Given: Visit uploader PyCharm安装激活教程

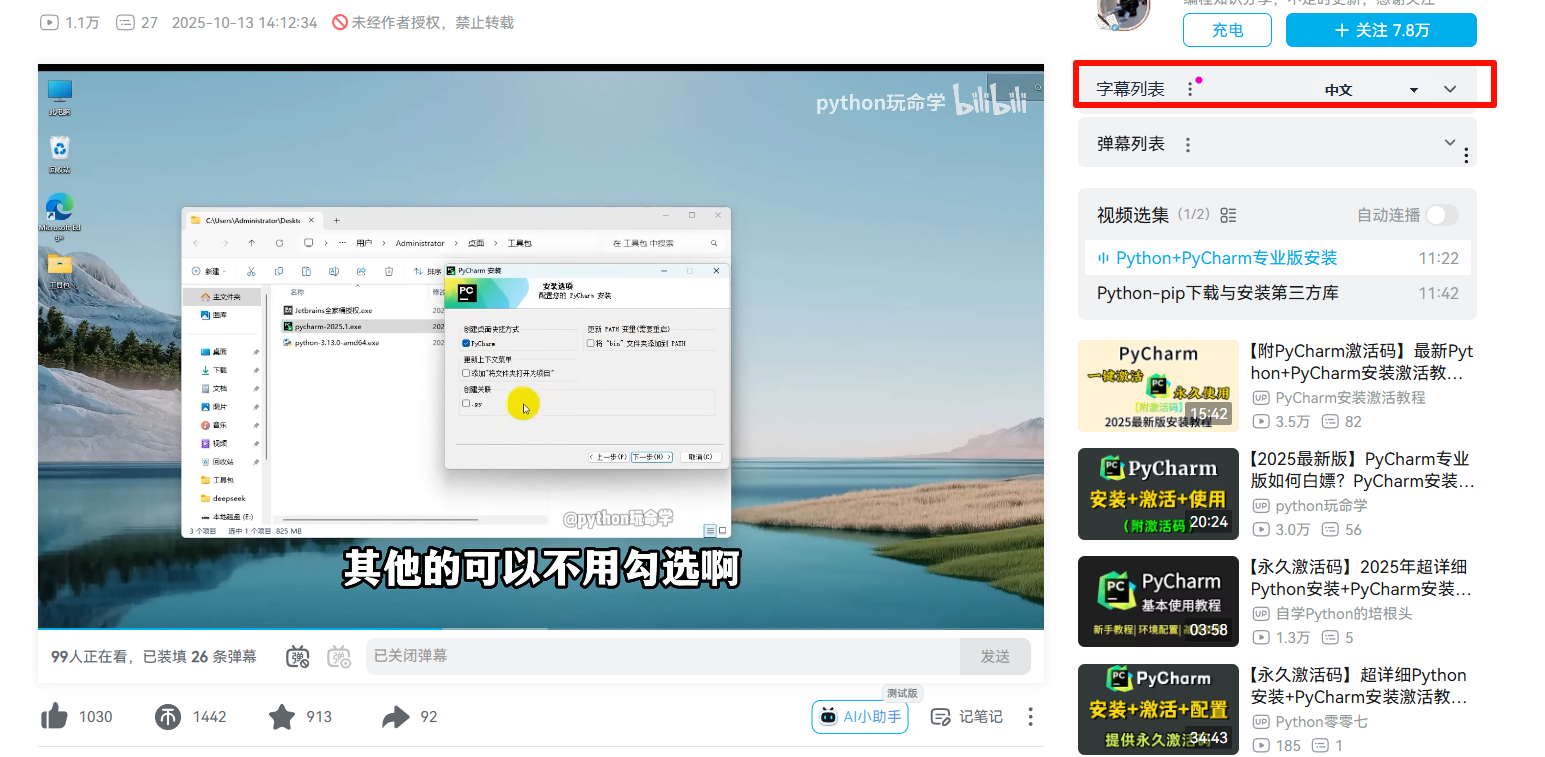Looking at the screenshot, I should coord(1350,398).
